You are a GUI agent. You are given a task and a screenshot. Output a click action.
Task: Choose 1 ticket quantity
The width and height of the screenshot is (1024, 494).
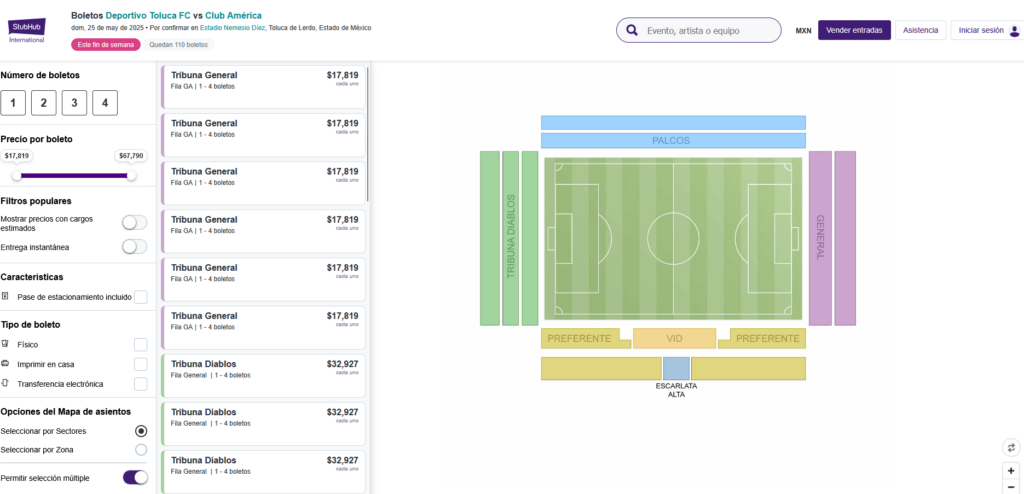point(13,103)
